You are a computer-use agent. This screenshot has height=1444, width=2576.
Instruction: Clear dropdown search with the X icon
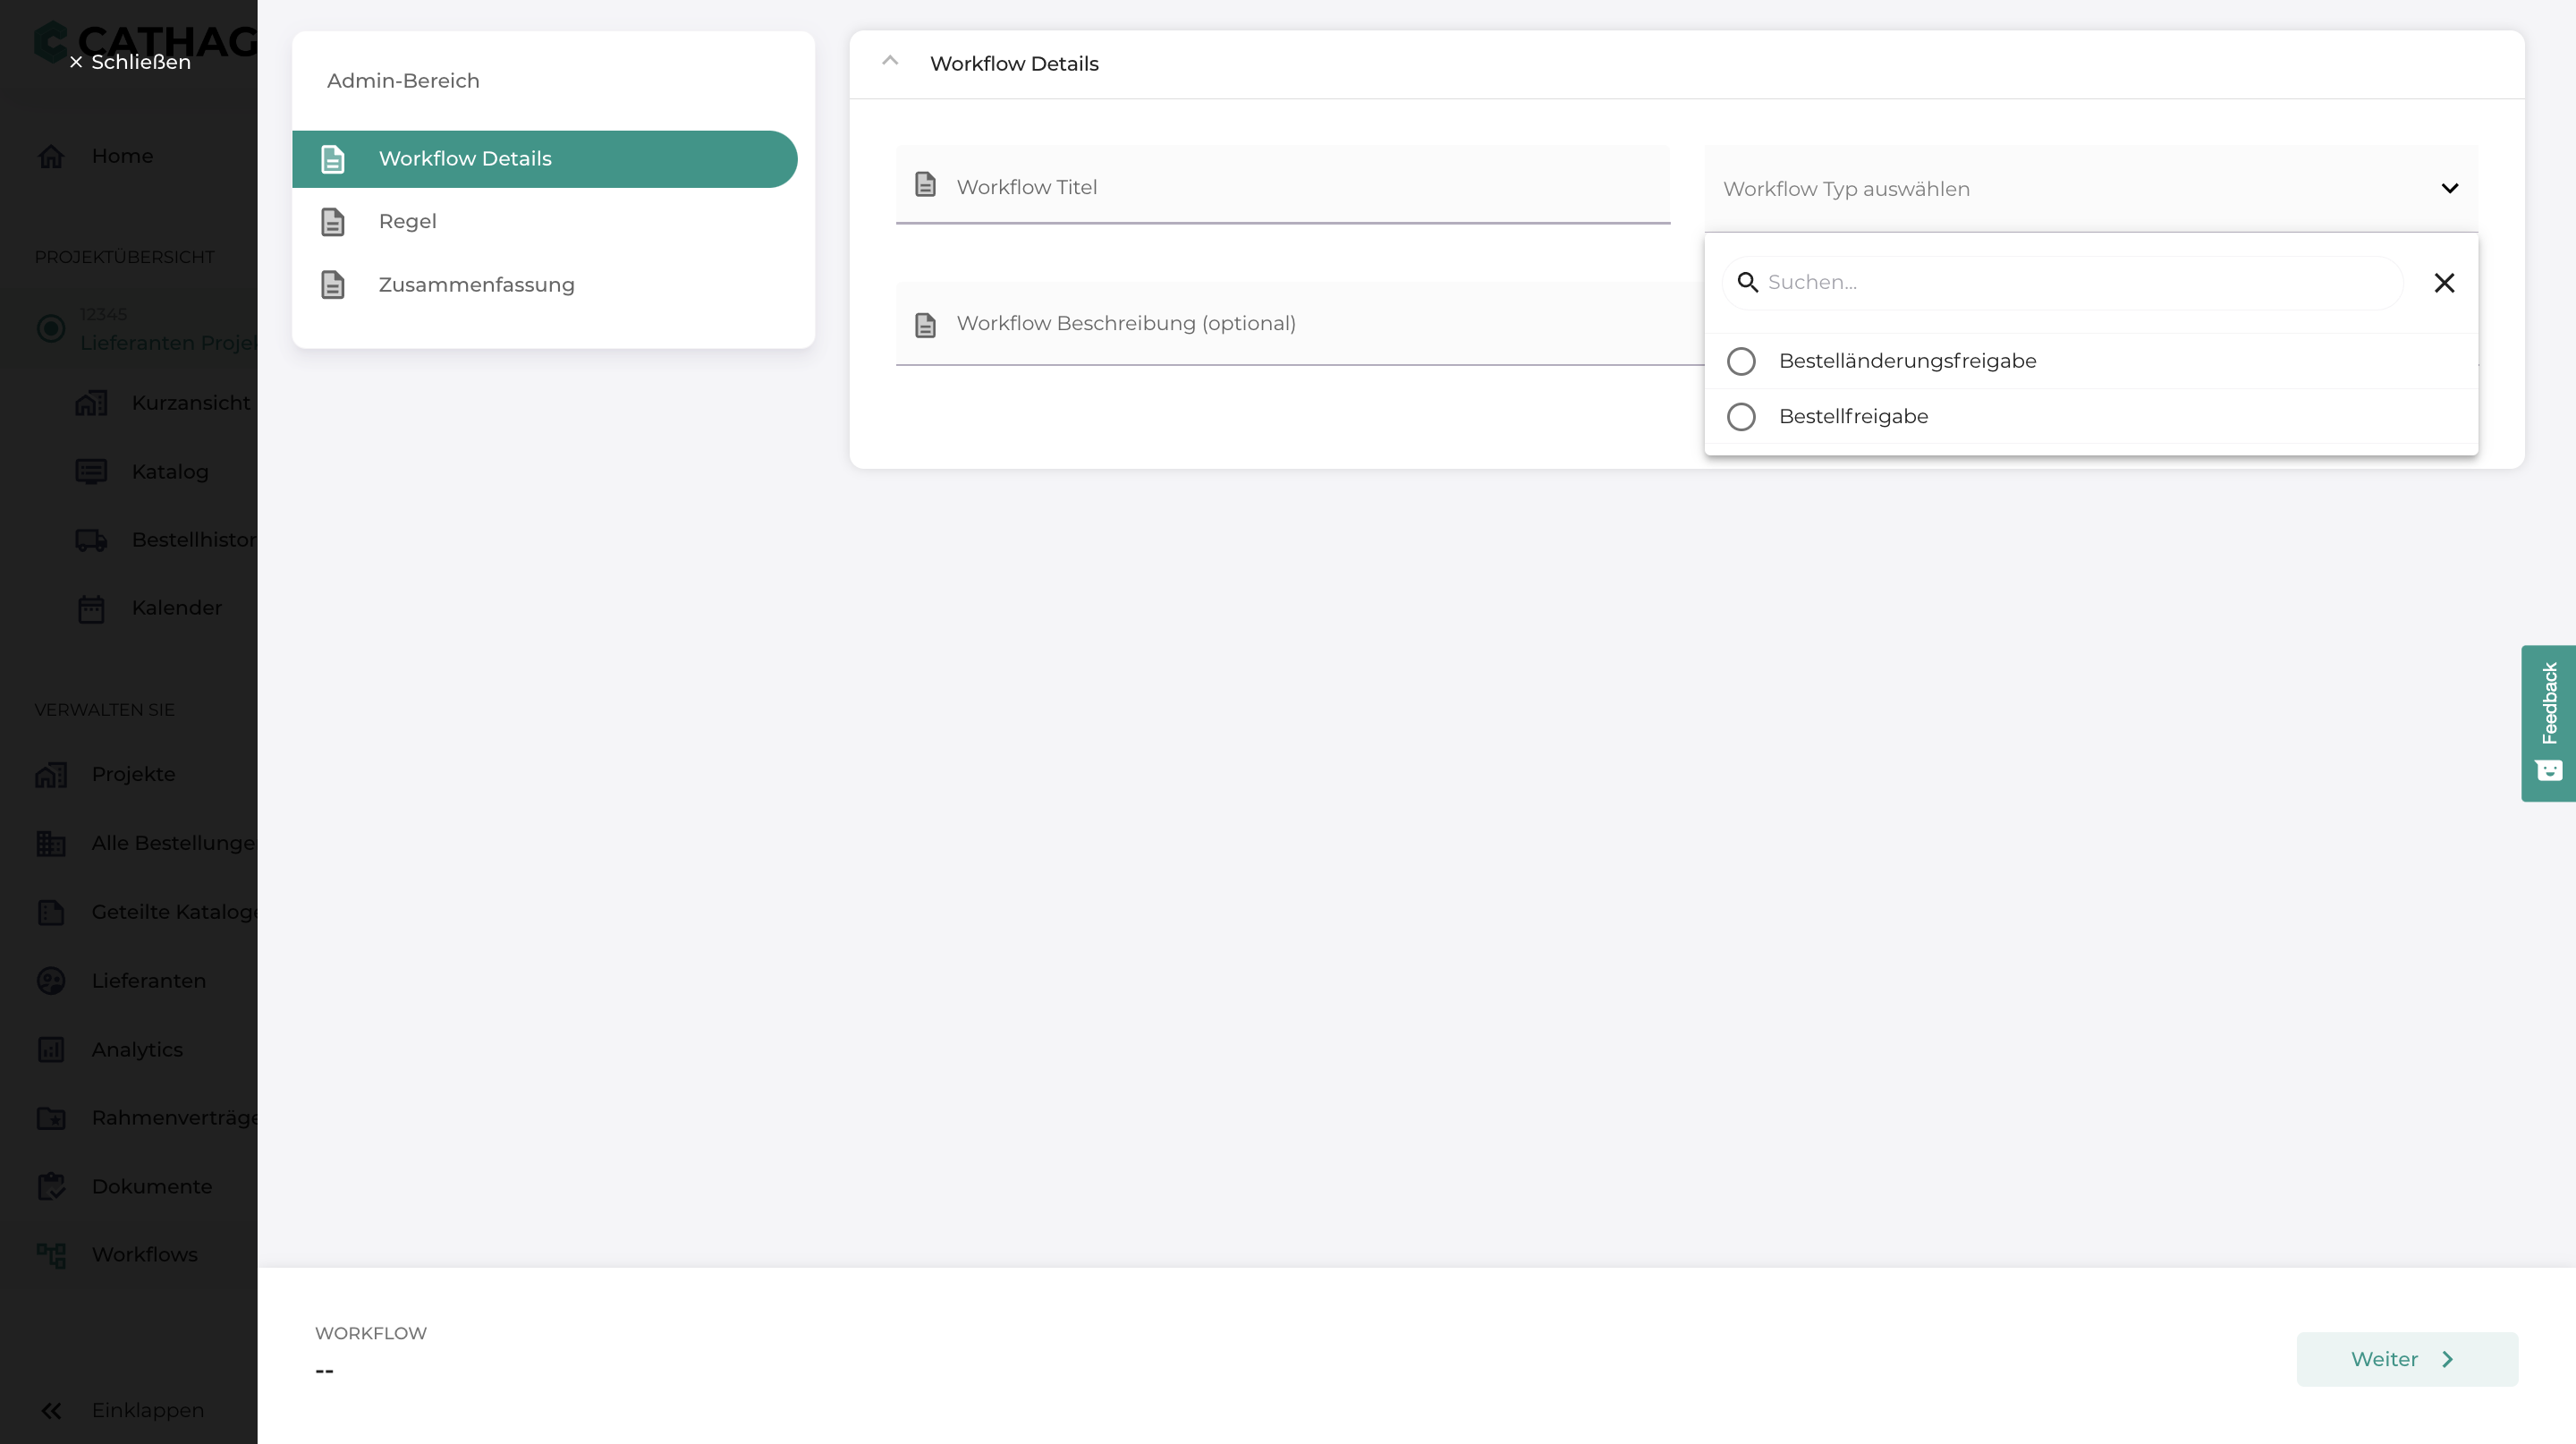(2444, 283)
